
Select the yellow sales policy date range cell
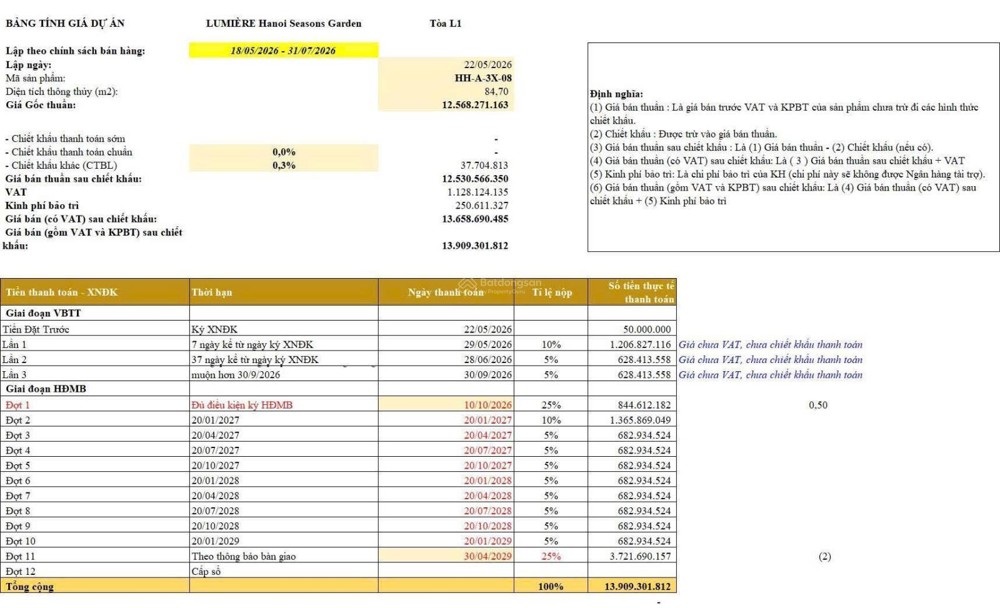pos(284,50)
